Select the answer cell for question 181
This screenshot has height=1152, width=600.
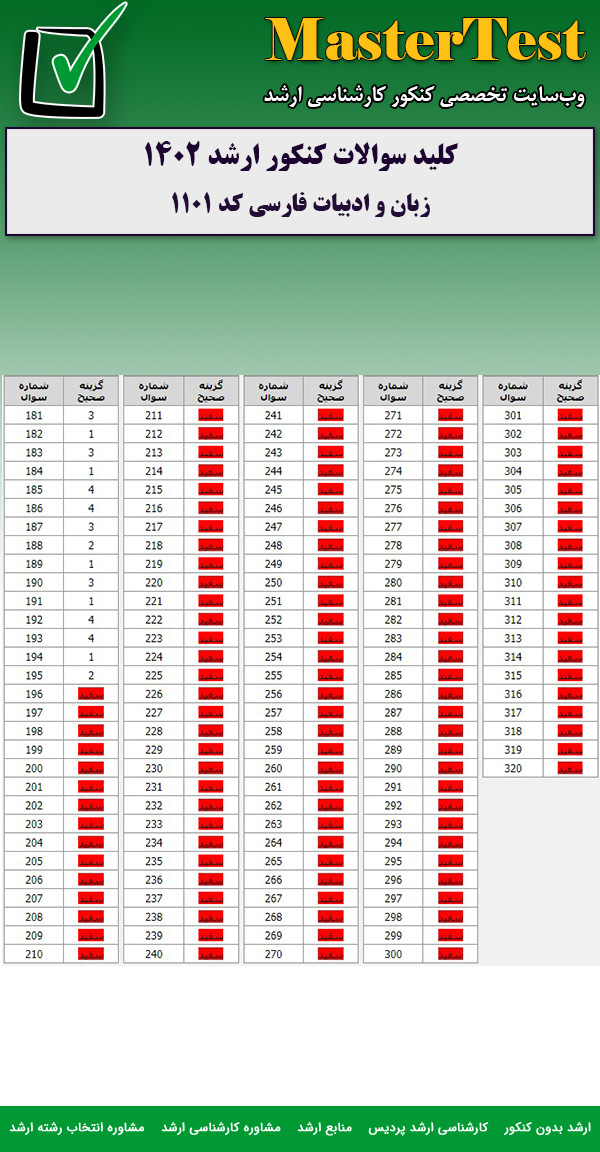pos(91,415)
